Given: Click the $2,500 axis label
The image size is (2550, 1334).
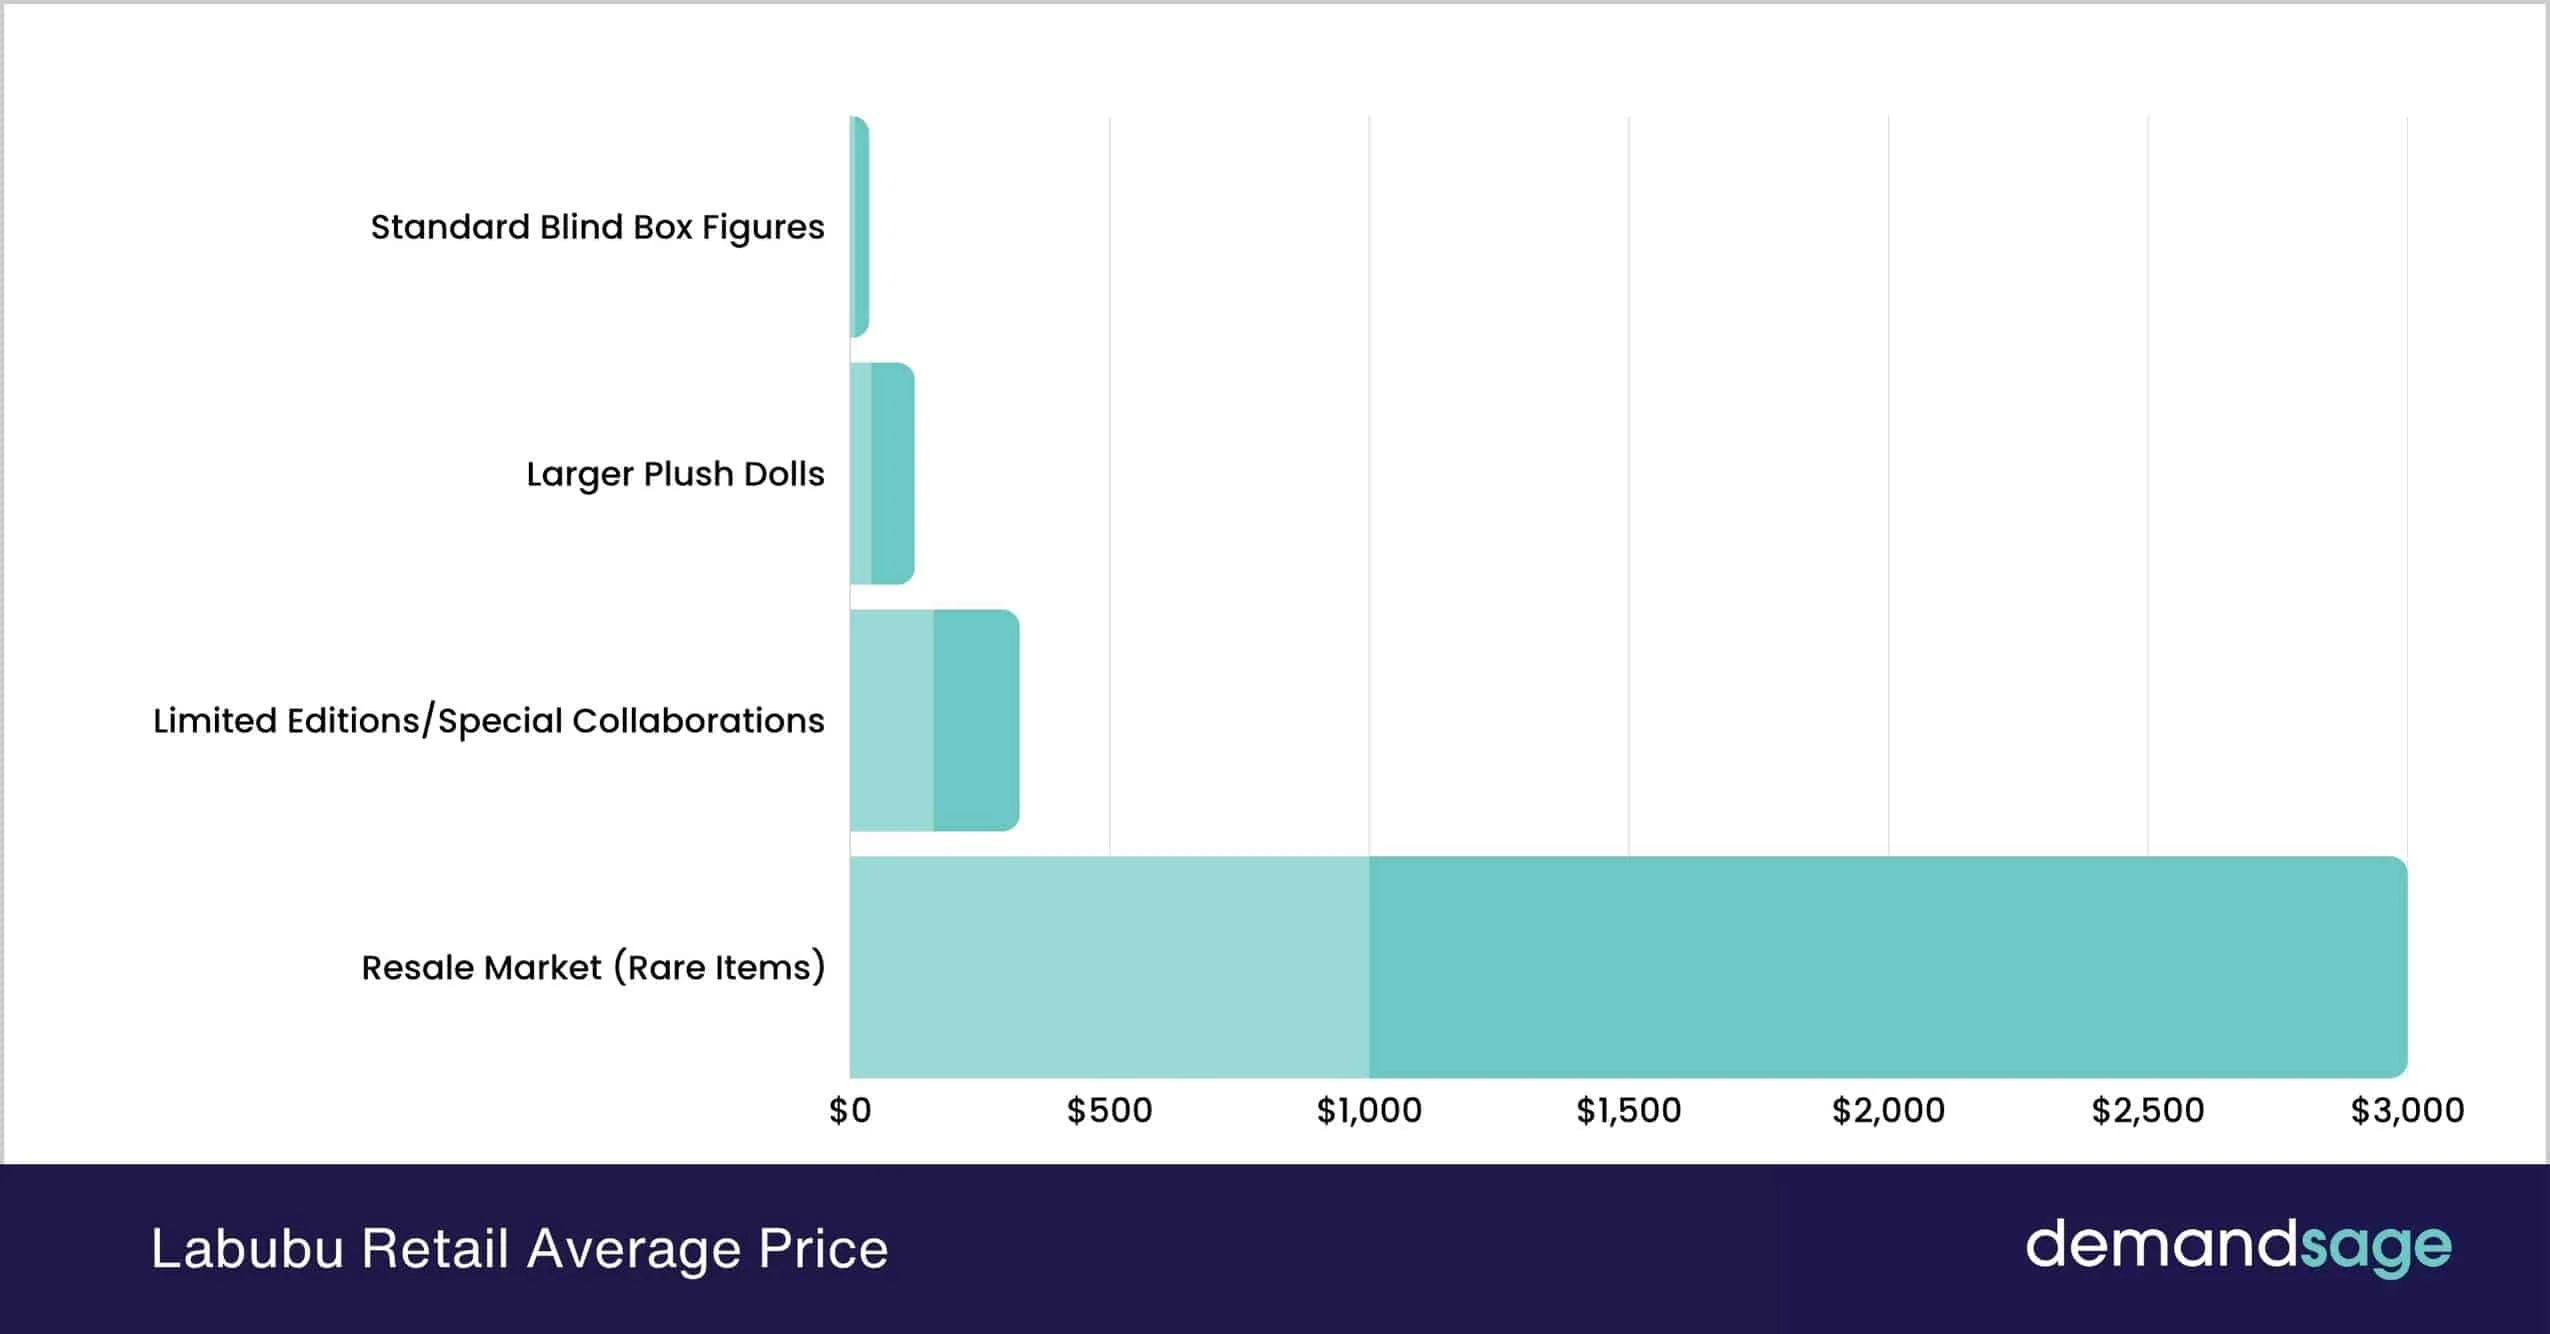Looking at the screenshot, I should [x=2147, y=1110].
